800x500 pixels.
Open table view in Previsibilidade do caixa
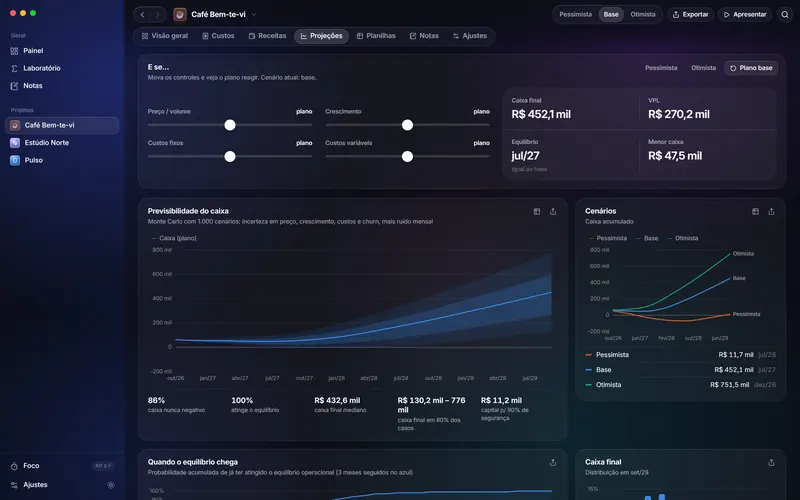537,211
